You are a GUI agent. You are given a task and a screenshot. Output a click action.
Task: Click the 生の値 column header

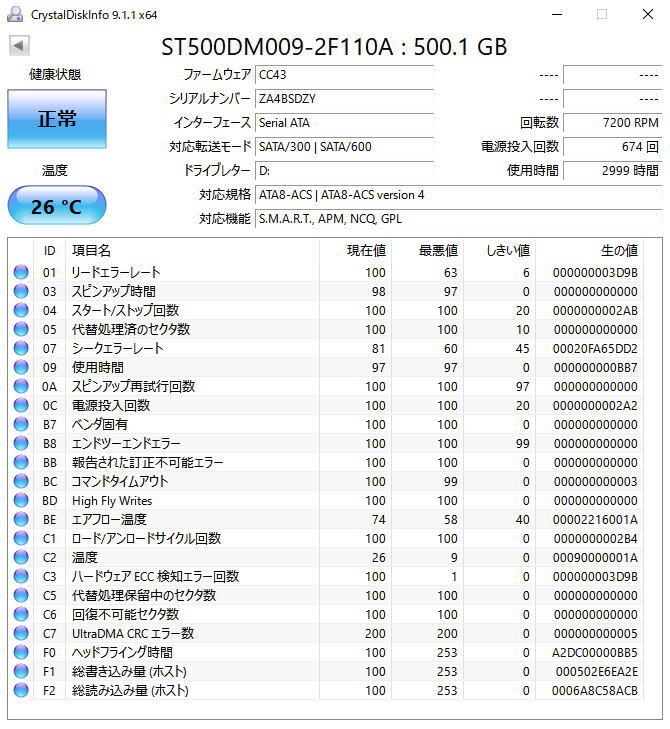[590, 251]
